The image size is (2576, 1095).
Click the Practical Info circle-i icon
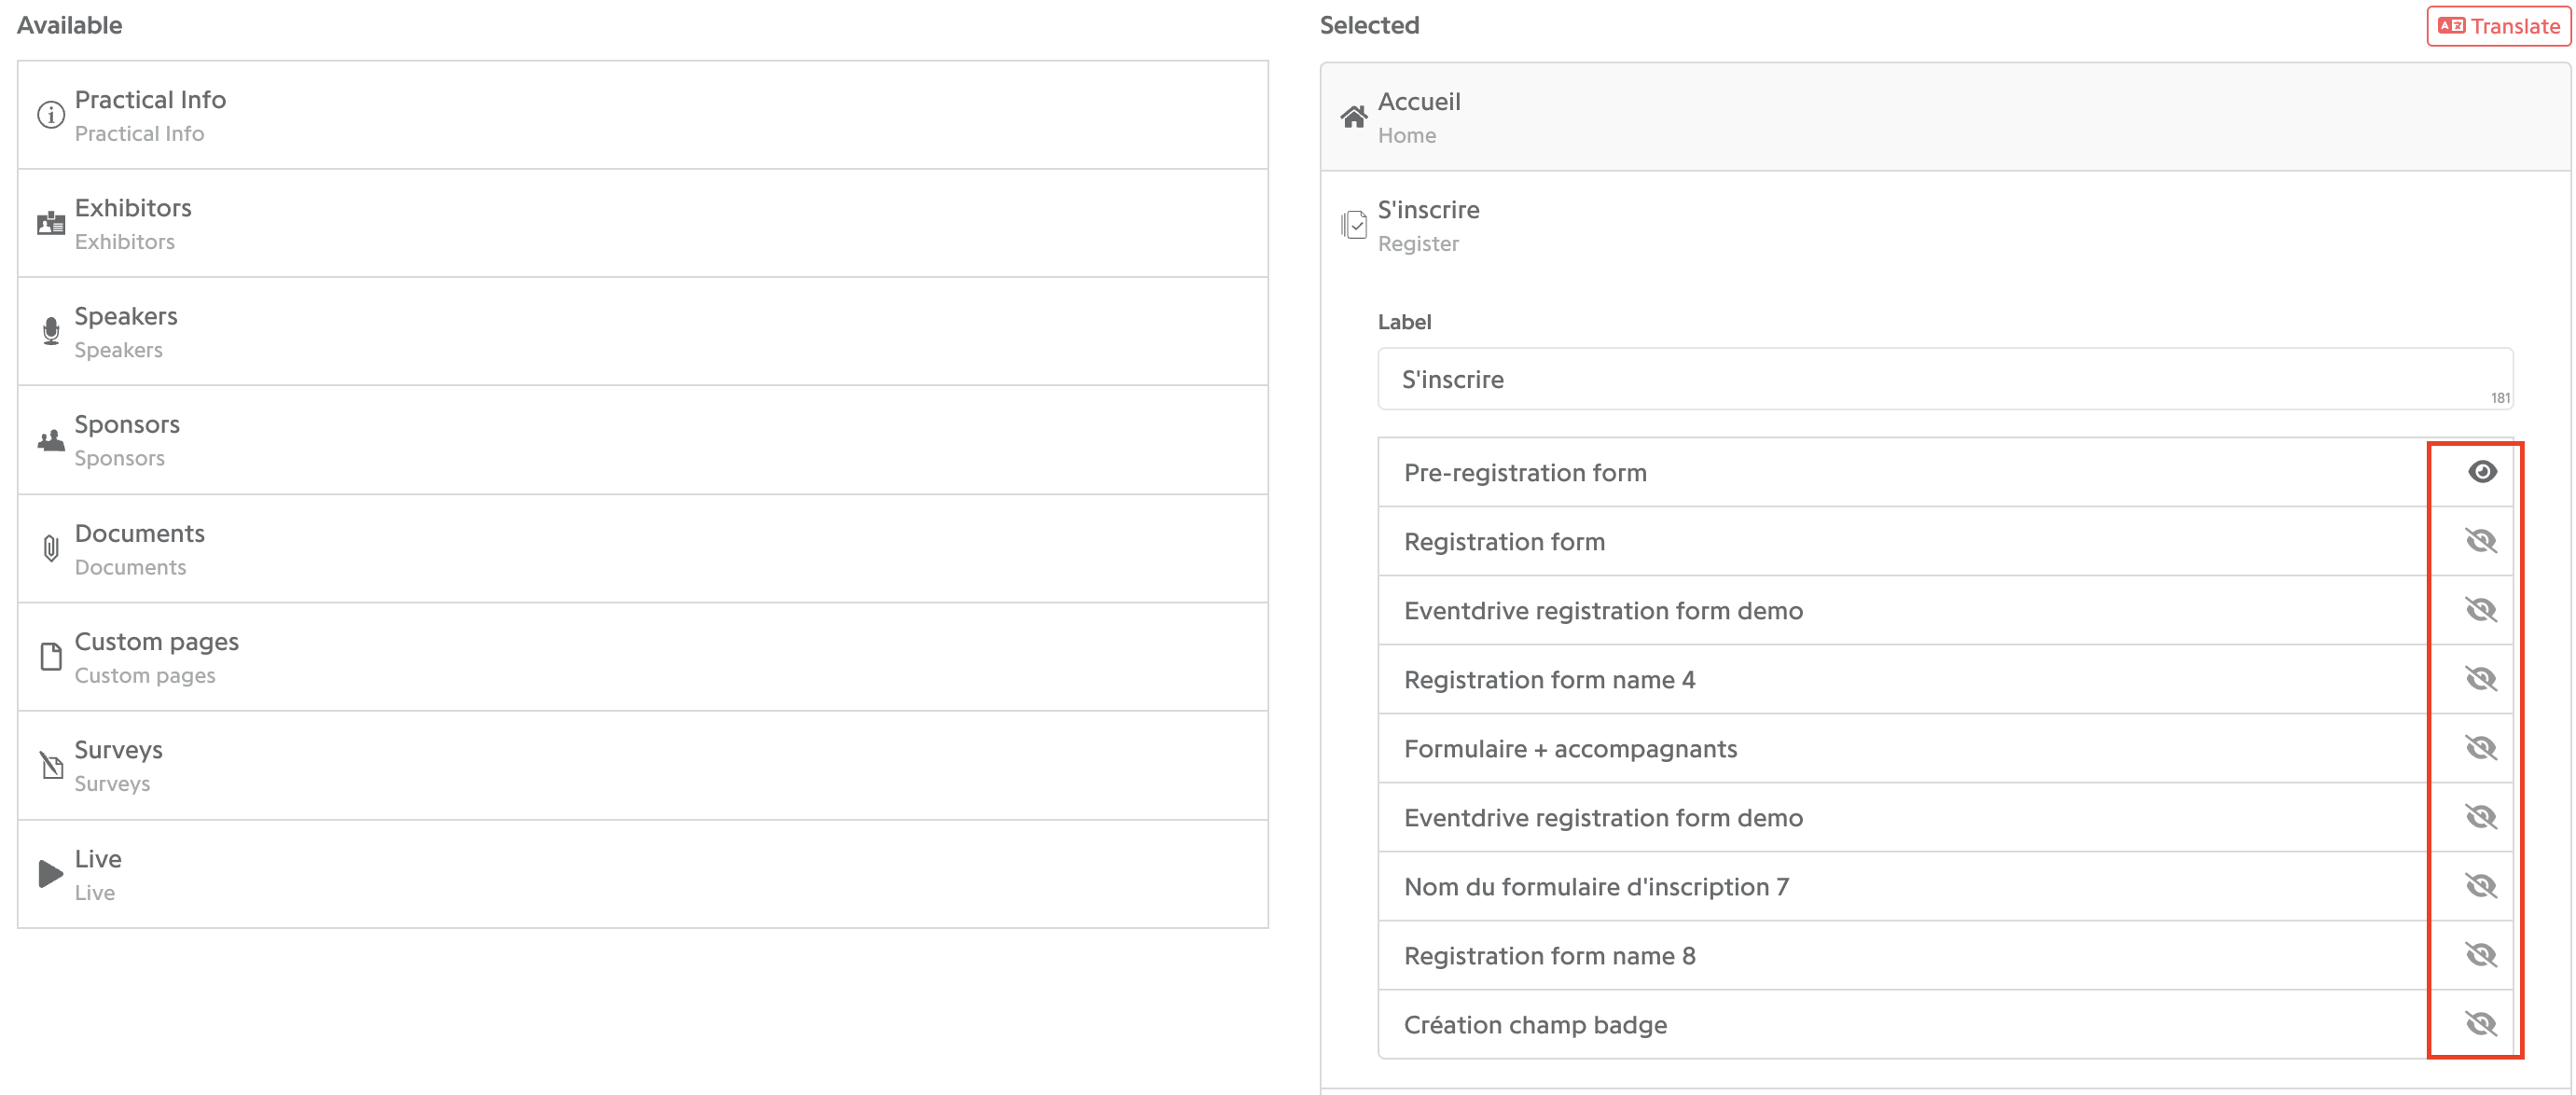click(51, 115)
